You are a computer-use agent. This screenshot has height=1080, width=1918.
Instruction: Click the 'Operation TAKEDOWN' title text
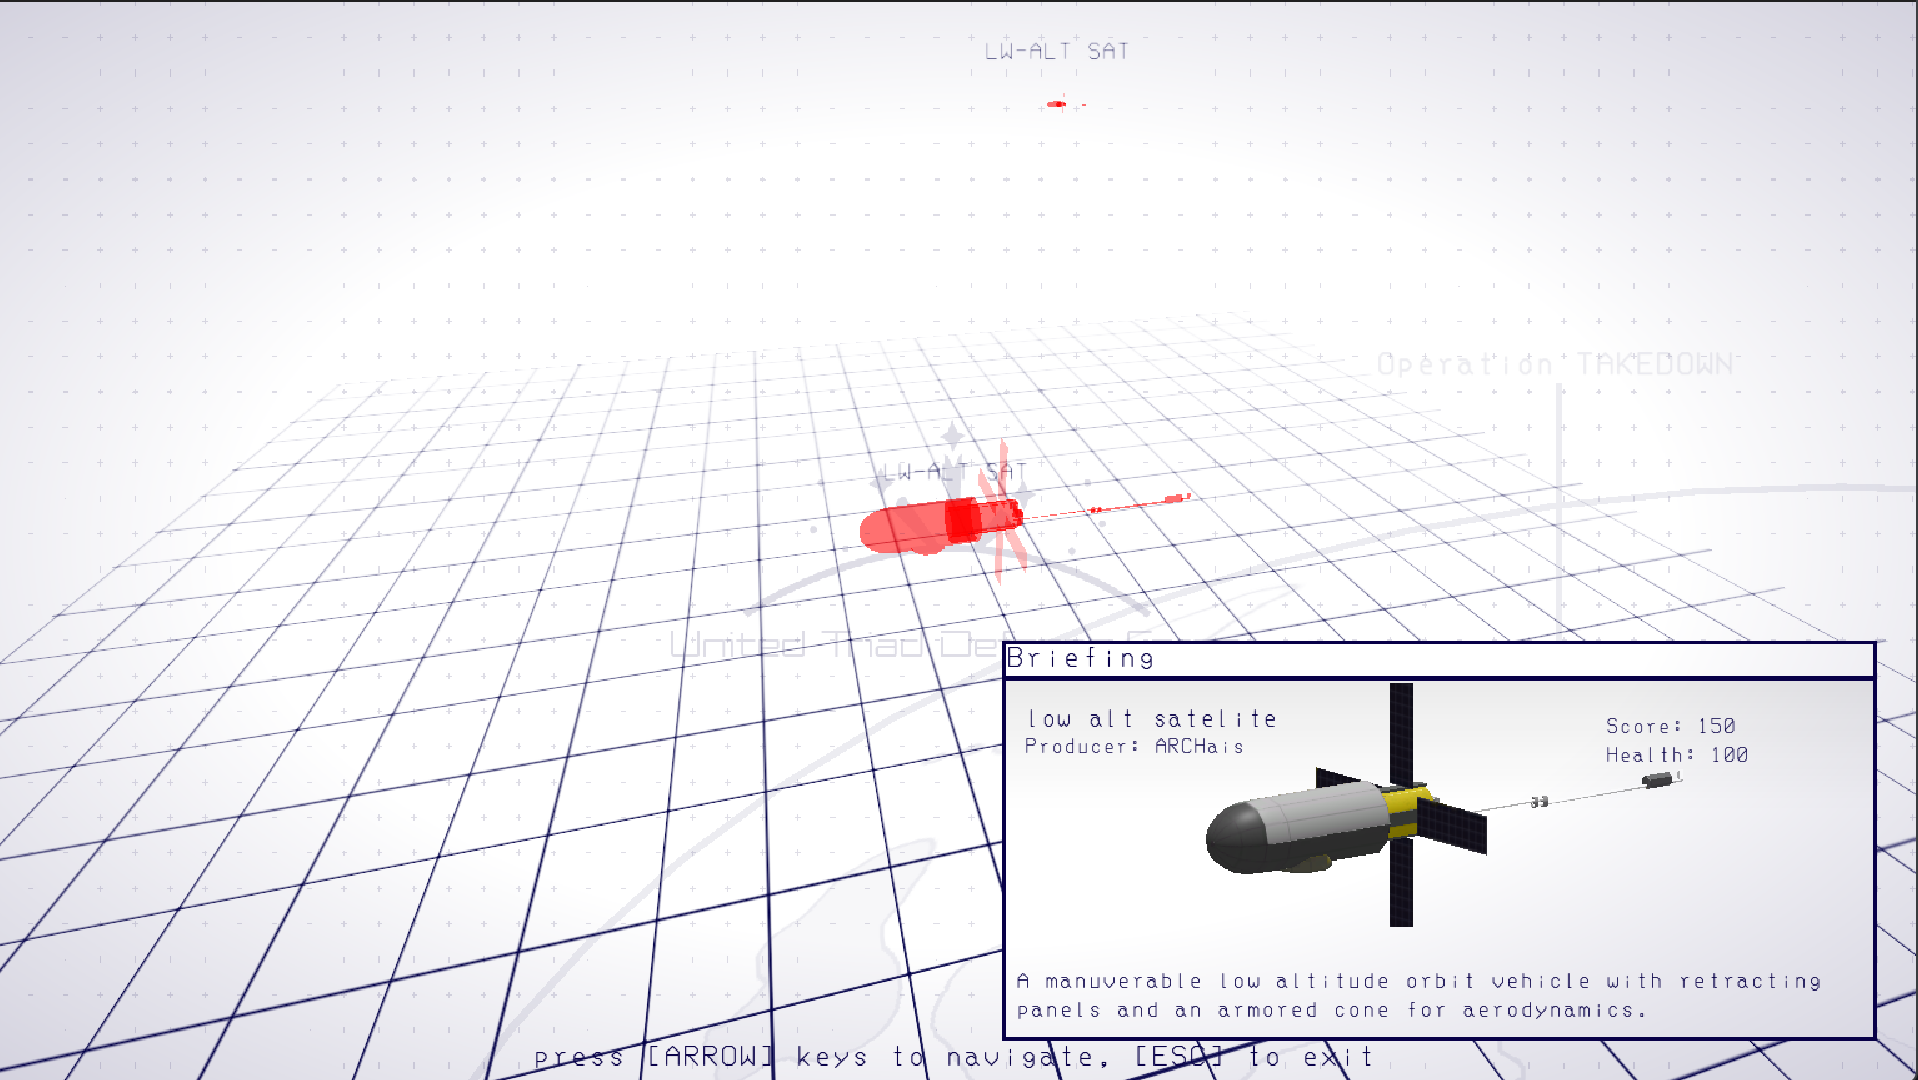(1555, 364)
